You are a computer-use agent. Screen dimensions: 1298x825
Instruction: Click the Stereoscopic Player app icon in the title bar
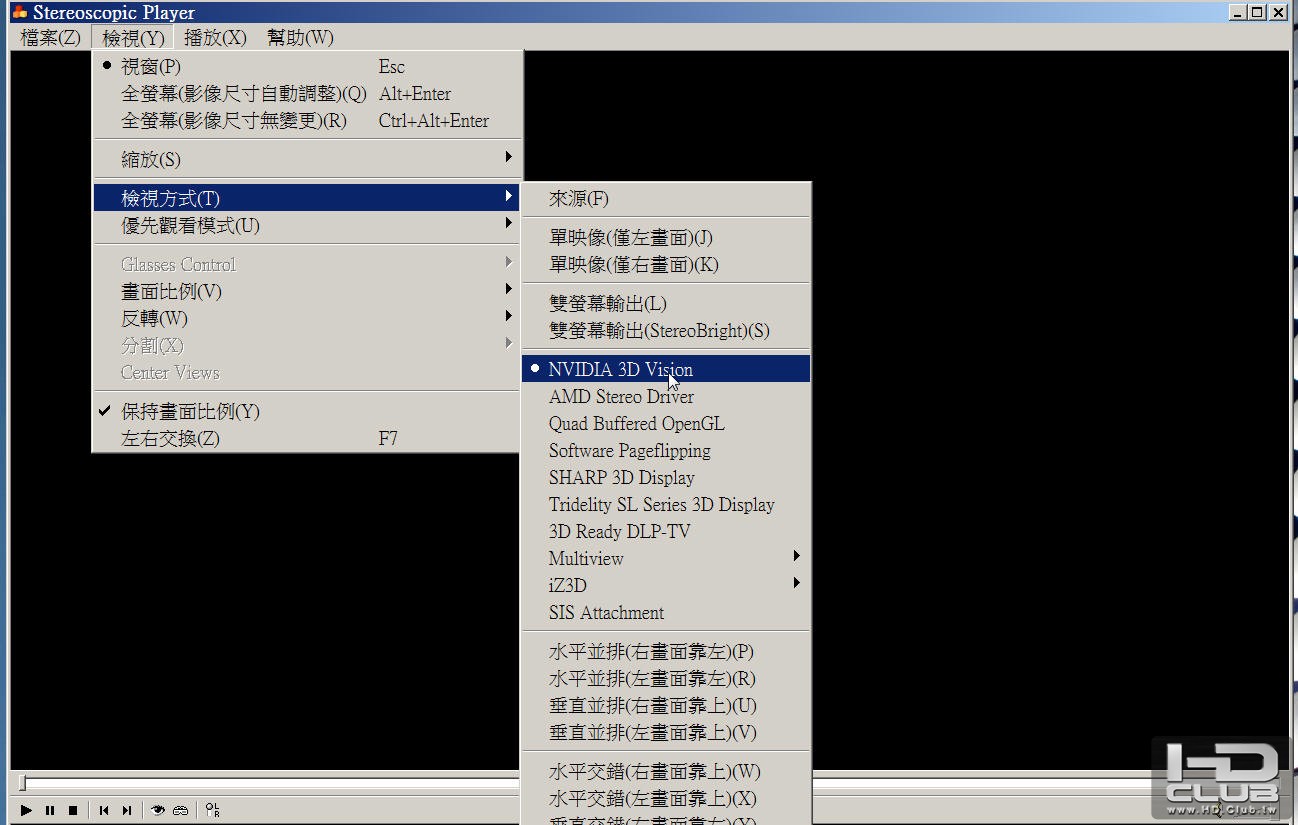coord(19,13)
